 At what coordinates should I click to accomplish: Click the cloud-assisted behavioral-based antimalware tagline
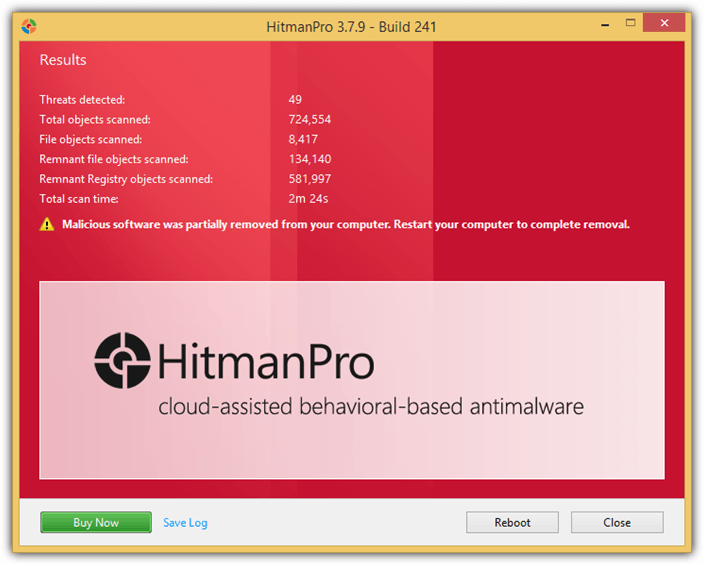[371, 407]
